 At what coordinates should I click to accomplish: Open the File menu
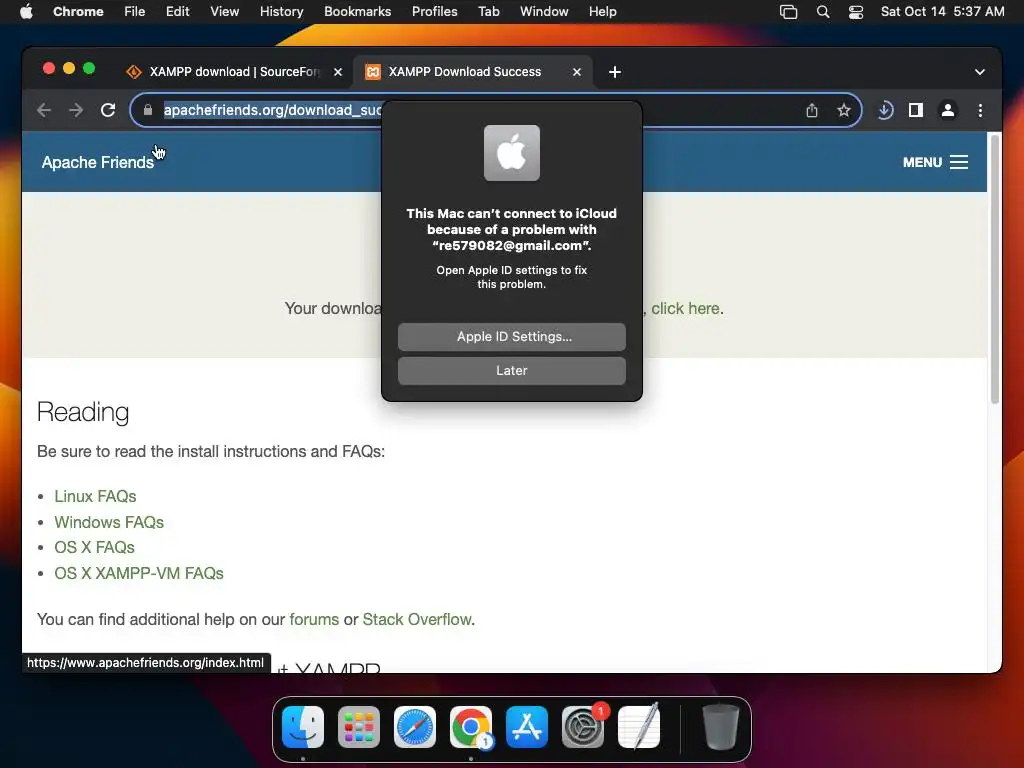click(135, 12)
